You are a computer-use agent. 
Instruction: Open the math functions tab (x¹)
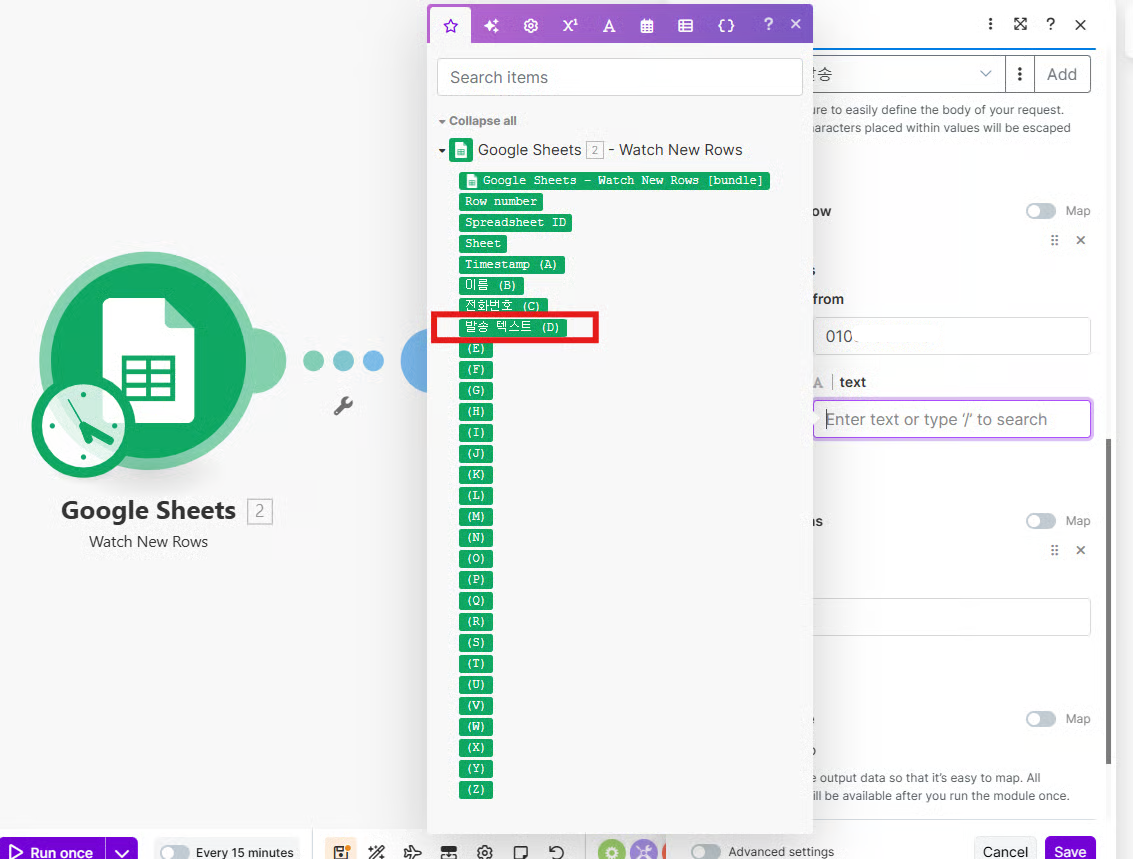coord(570,26)
